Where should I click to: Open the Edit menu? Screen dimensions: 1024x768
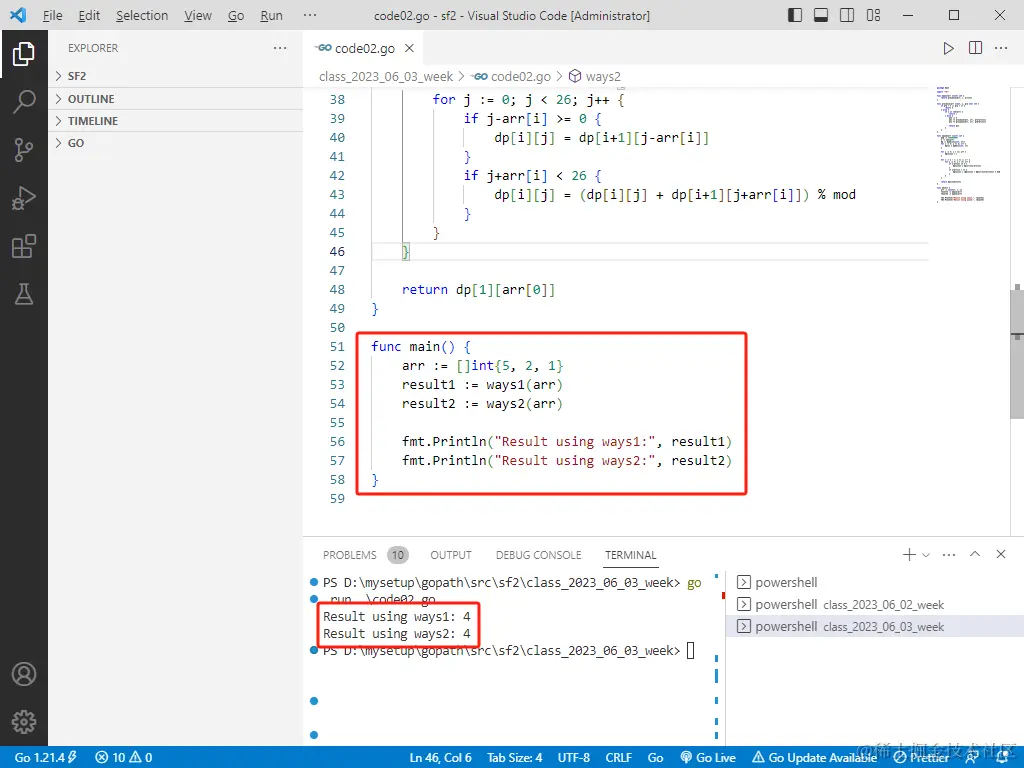[x=89, y=15]
